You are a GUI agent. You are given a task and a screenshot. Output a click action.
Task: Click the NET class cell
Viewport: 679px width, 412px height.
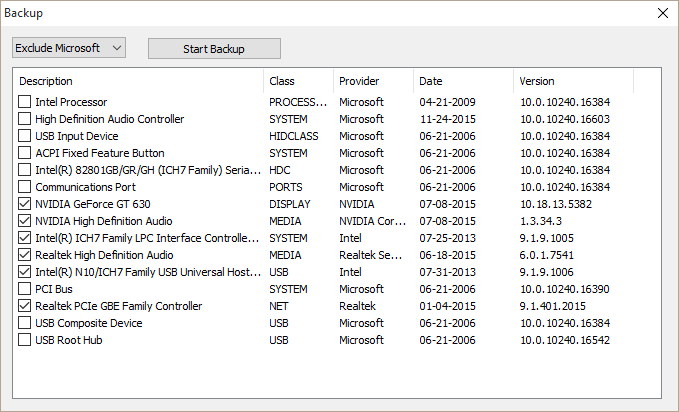pyautogui.click(x=278, y=306)
